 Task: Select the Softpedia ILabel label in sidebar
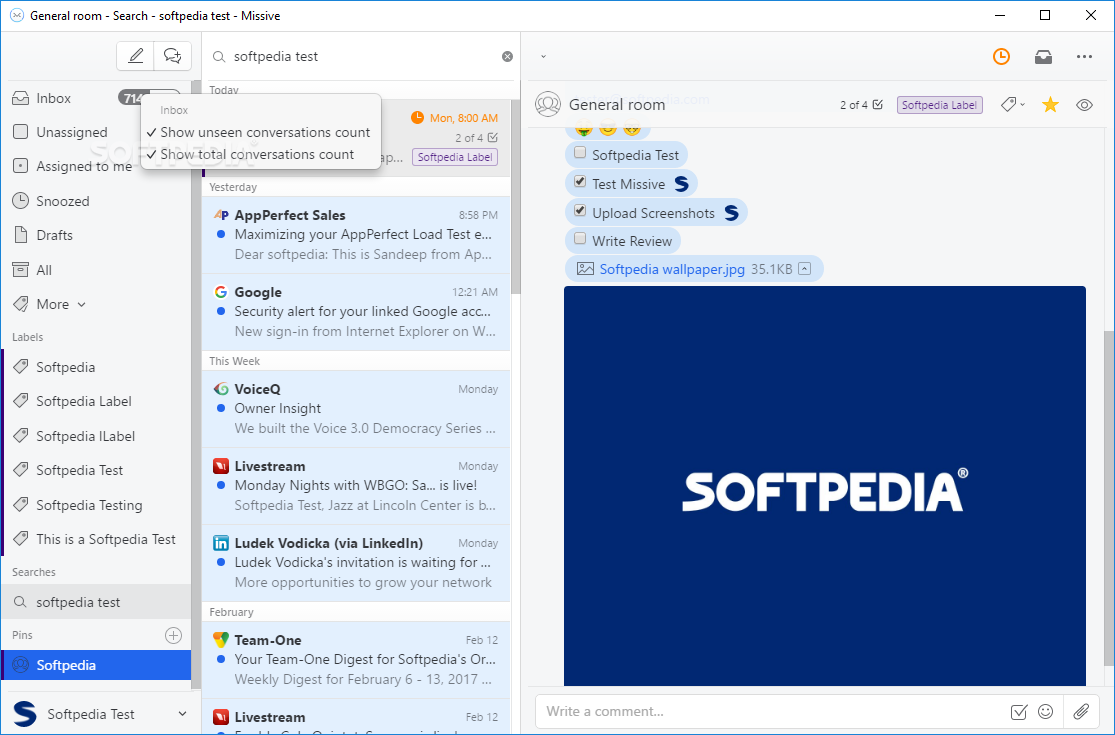[96, 436]
